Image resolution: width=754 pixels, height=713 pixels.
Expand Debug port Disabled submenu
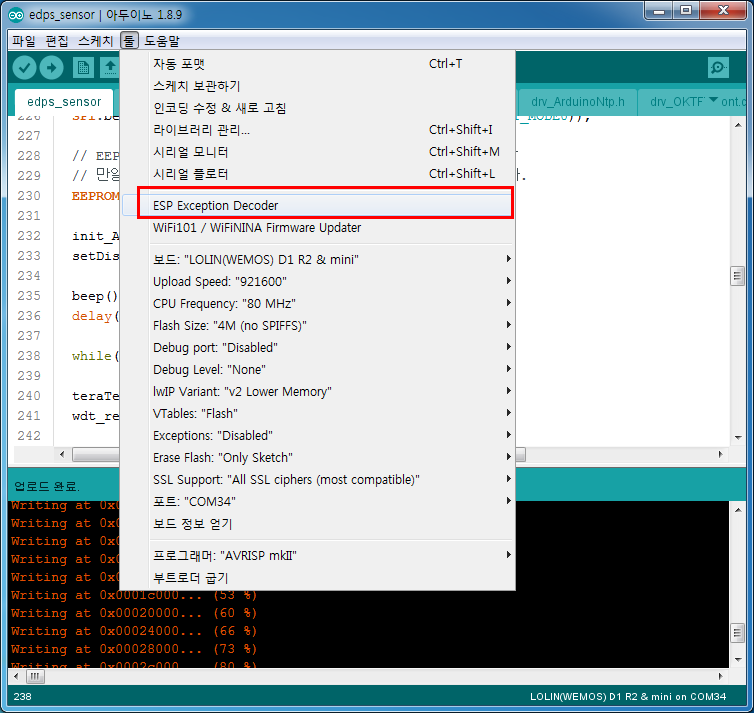click(x=318, y=348)
